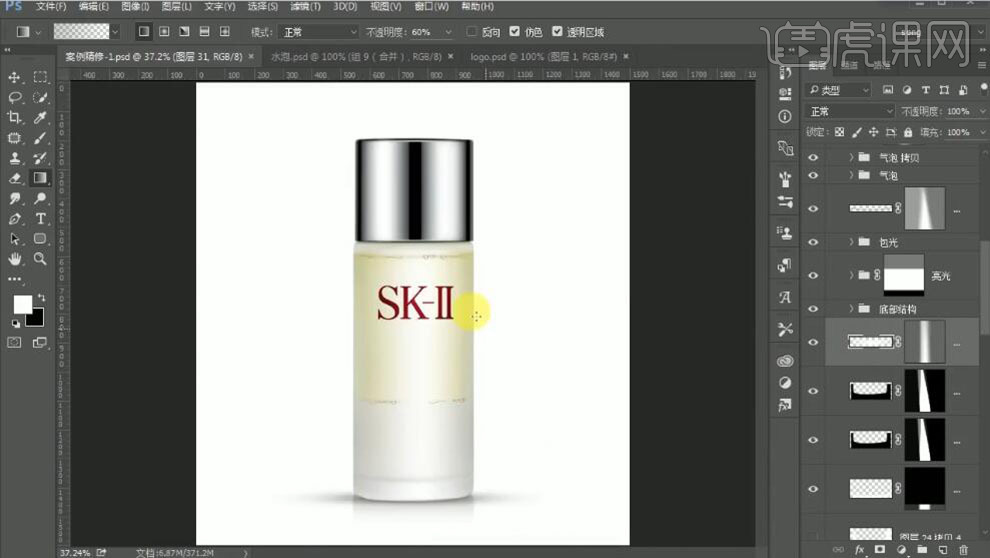Click the radial gradient style icon
The height and width of the screenshot is (558, 990).
[164, 32]
